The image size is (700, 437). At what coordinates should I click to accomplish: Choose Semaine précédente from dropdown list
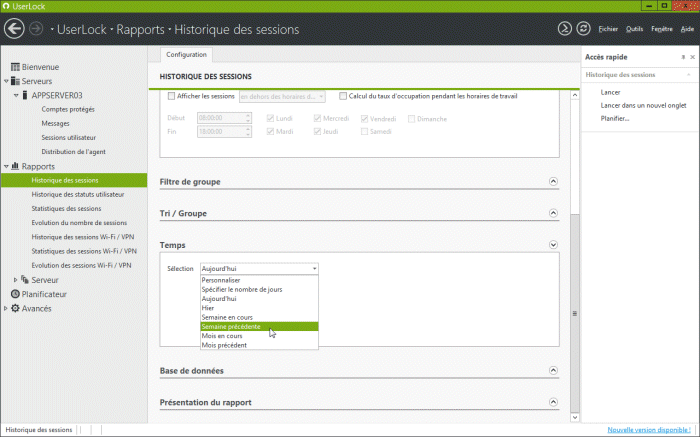click(x=259, y=327)
